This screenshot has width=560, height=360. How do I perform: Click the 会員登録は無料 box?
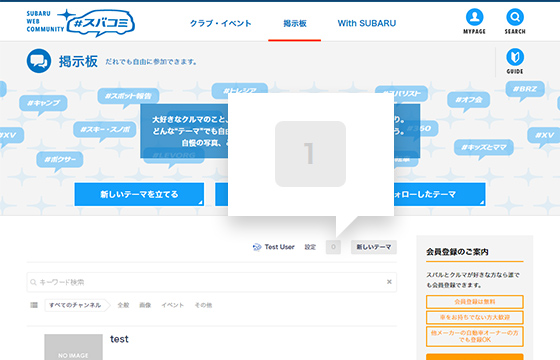point(475,302)
